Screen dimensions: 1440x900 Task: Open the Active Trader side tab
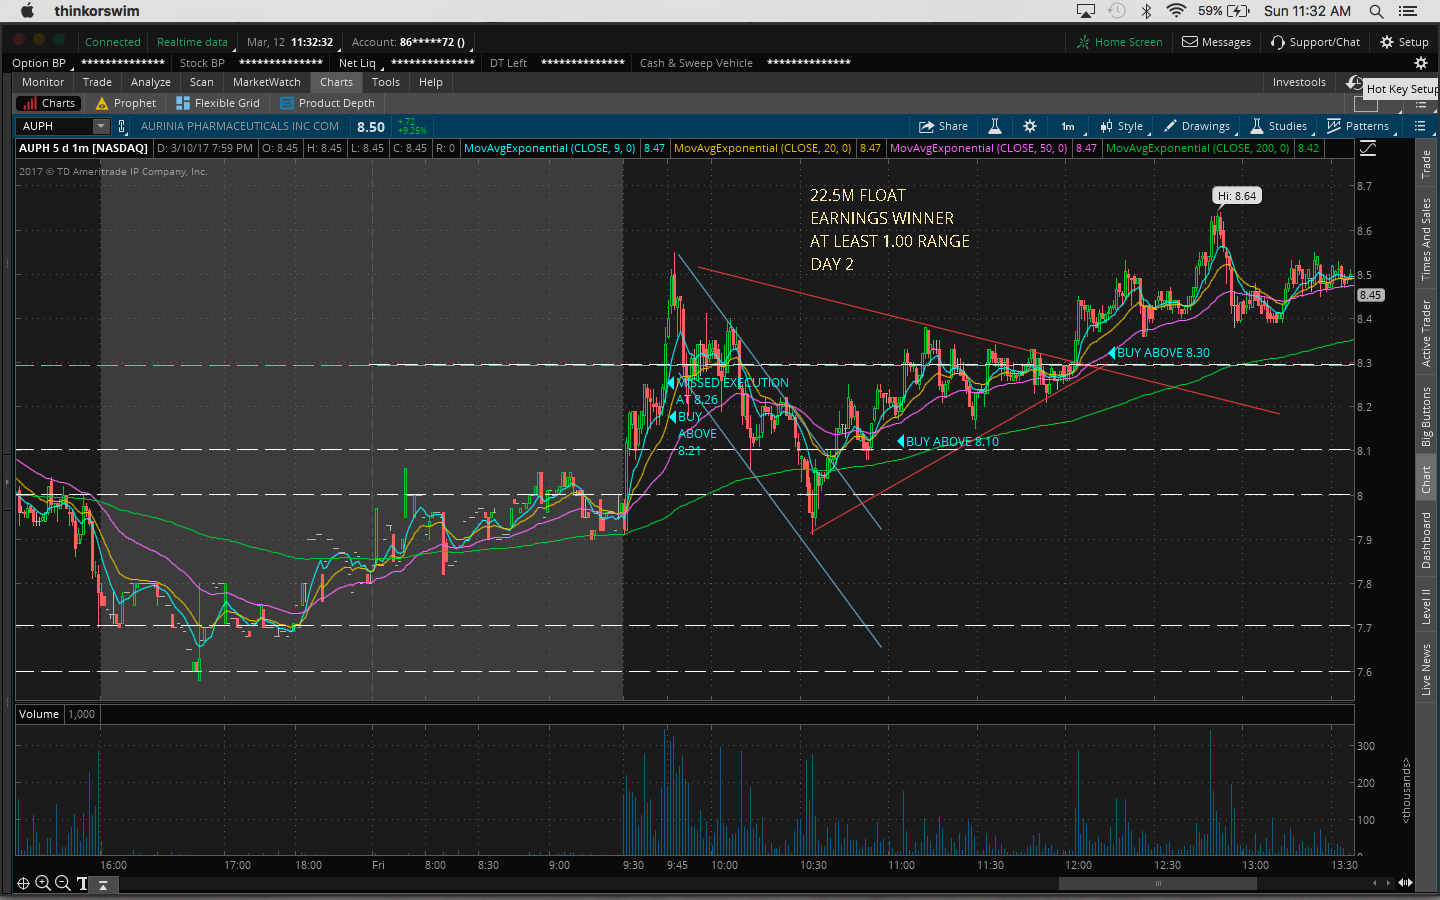coord(1426,333)
